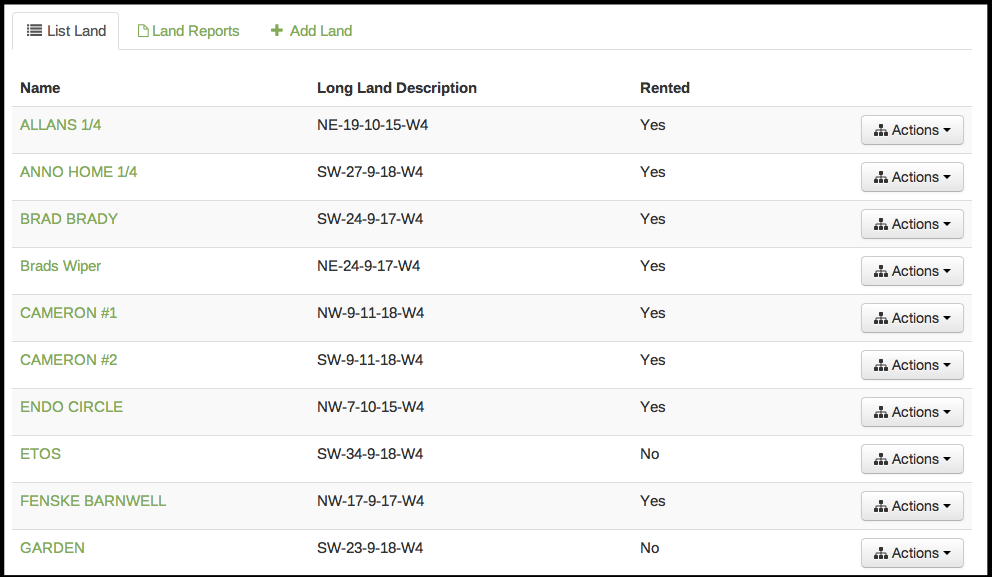Expand Actions dropdown for ANNO HOME 1/4
This screenshot has width=992, height=577.
coord(911,177)
